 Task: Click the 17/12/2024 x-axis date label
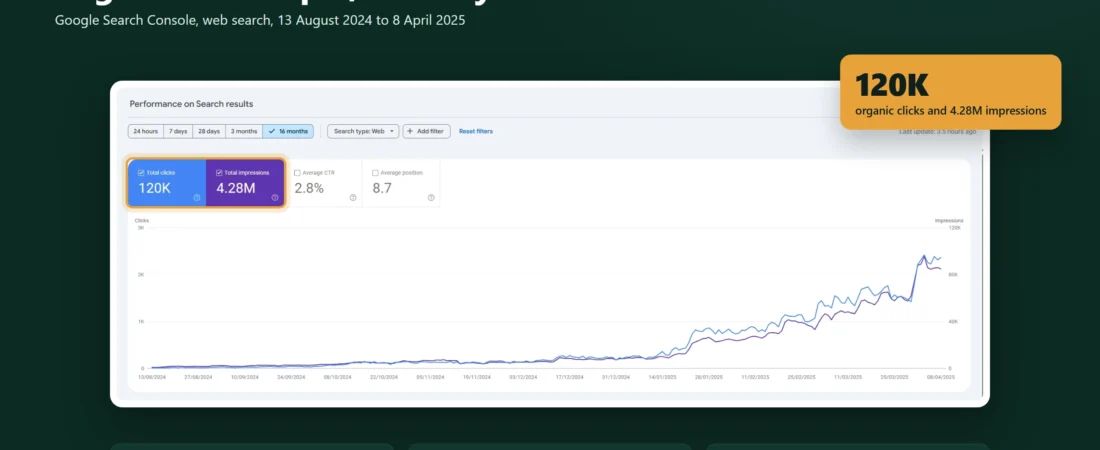click(x=570, y=377)
